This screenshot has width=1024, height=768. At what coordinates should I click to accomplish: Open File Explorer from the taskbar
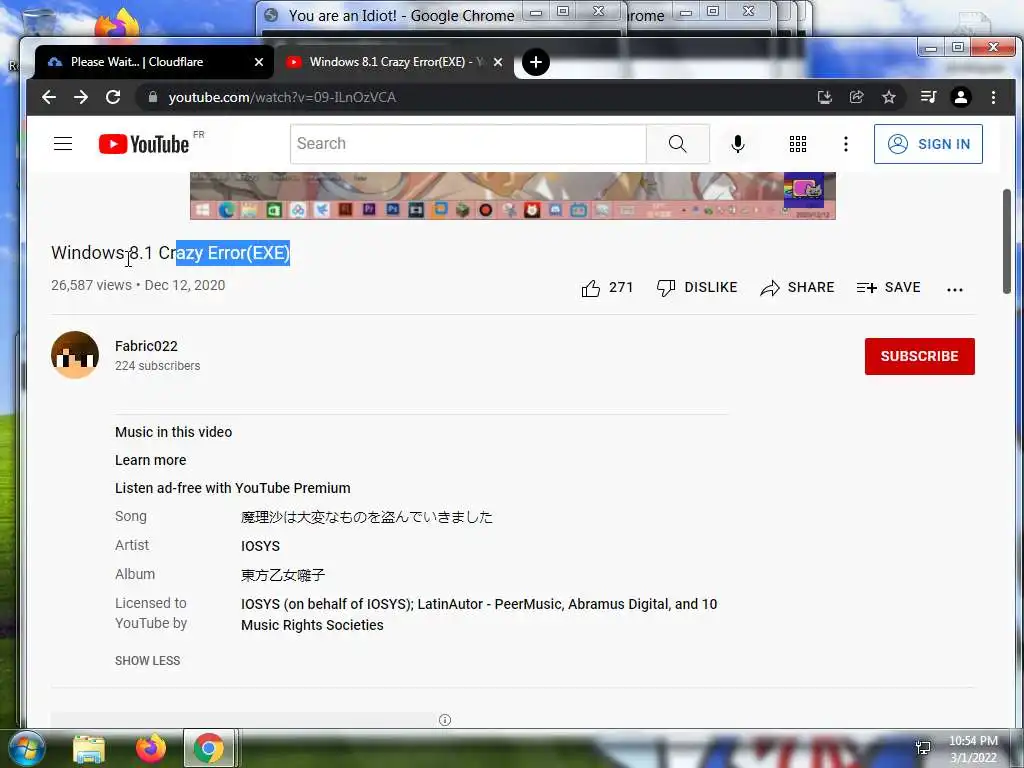click(x=89, y=749)
